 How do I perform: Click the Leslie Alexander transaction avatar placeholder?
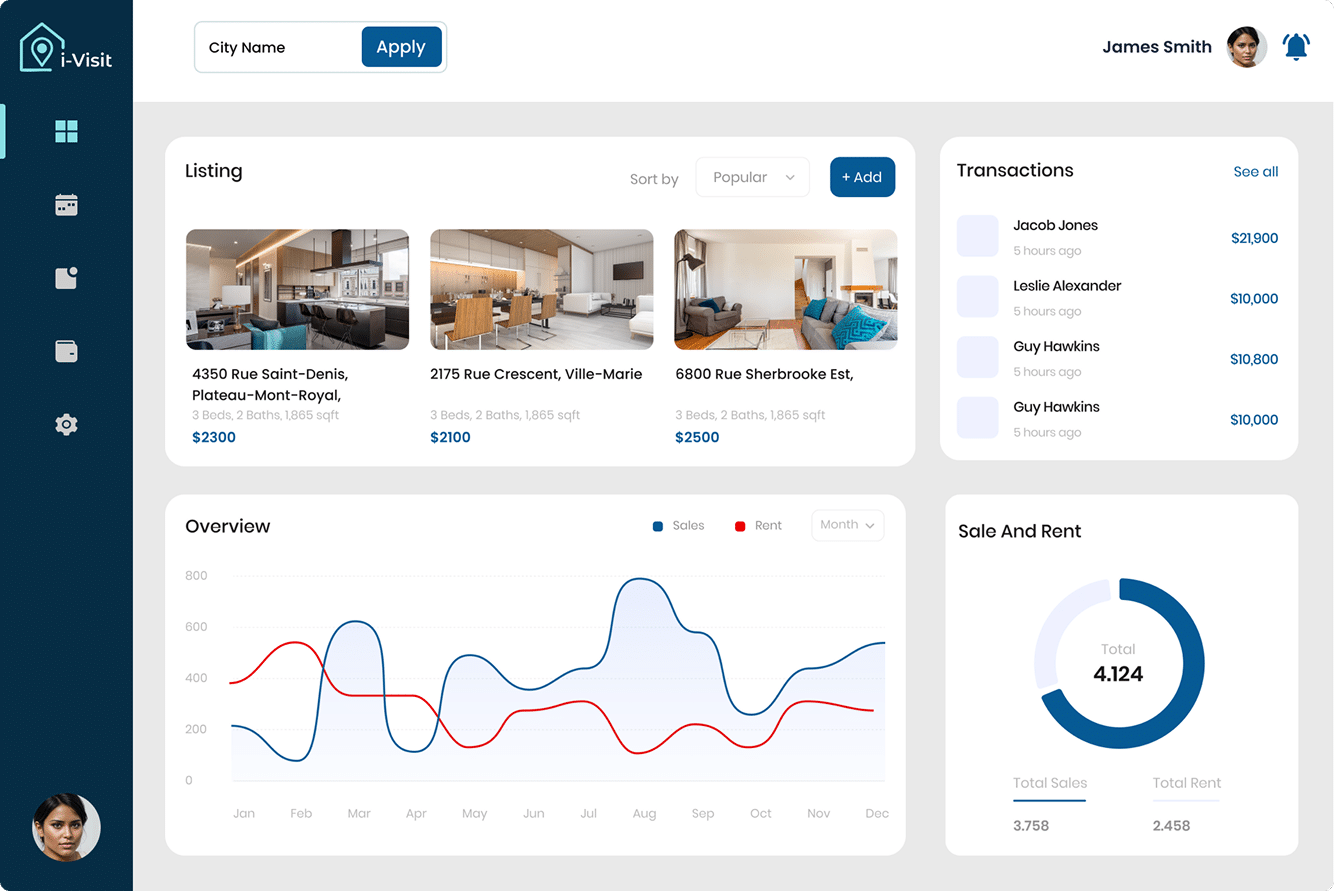coord(978,297)
